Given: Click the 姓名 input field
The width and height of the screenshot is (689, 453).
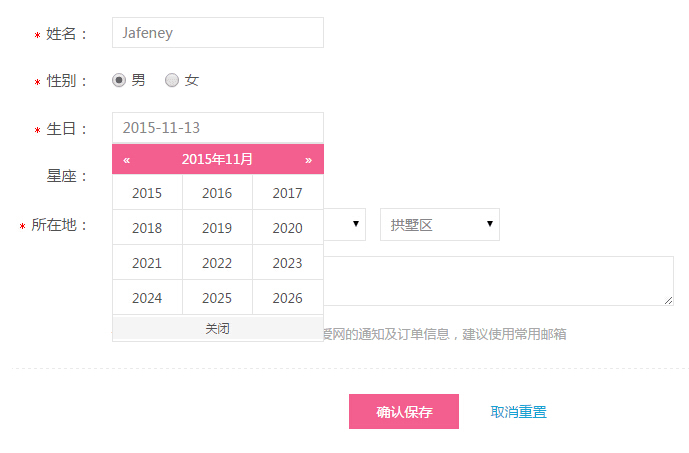Looking at the screenshot, I should pyautogui.click(x=217, y=33).
